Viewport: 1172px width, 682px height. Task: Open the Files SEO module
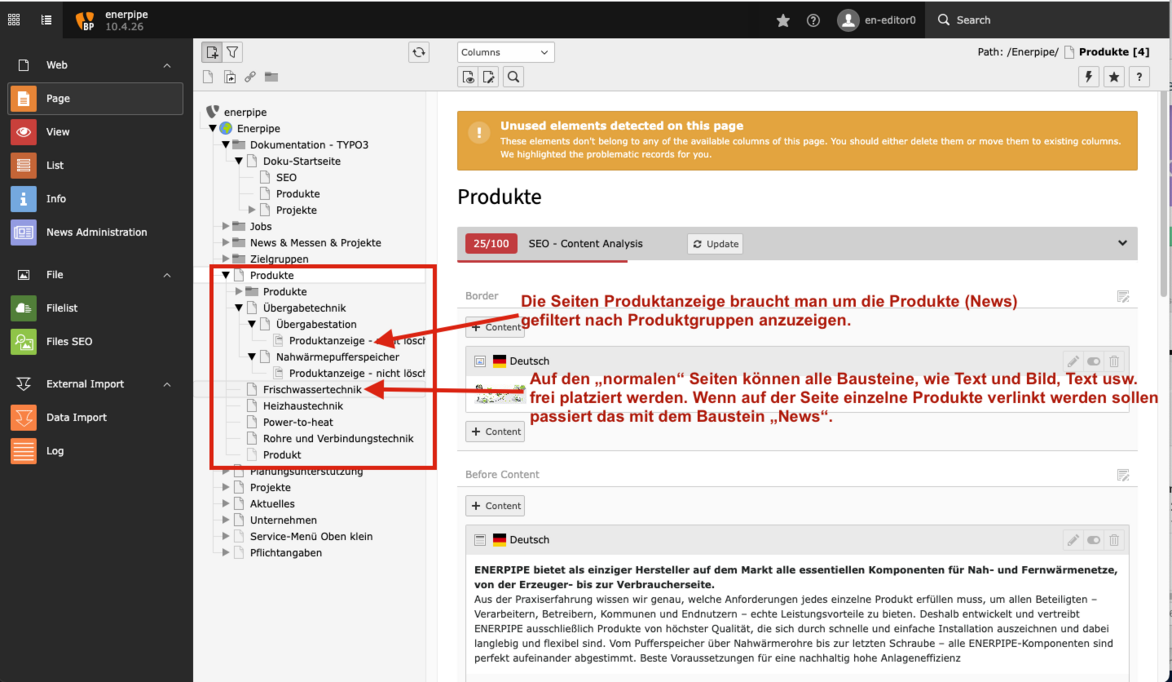(95, 342)
